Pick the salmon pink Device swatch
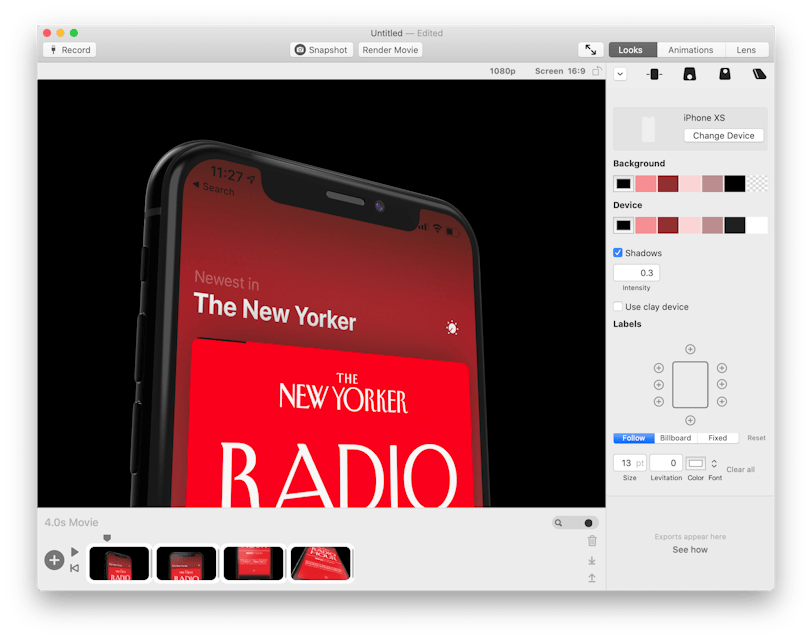Viewport: 812px width, 640px height. point(646,225)
